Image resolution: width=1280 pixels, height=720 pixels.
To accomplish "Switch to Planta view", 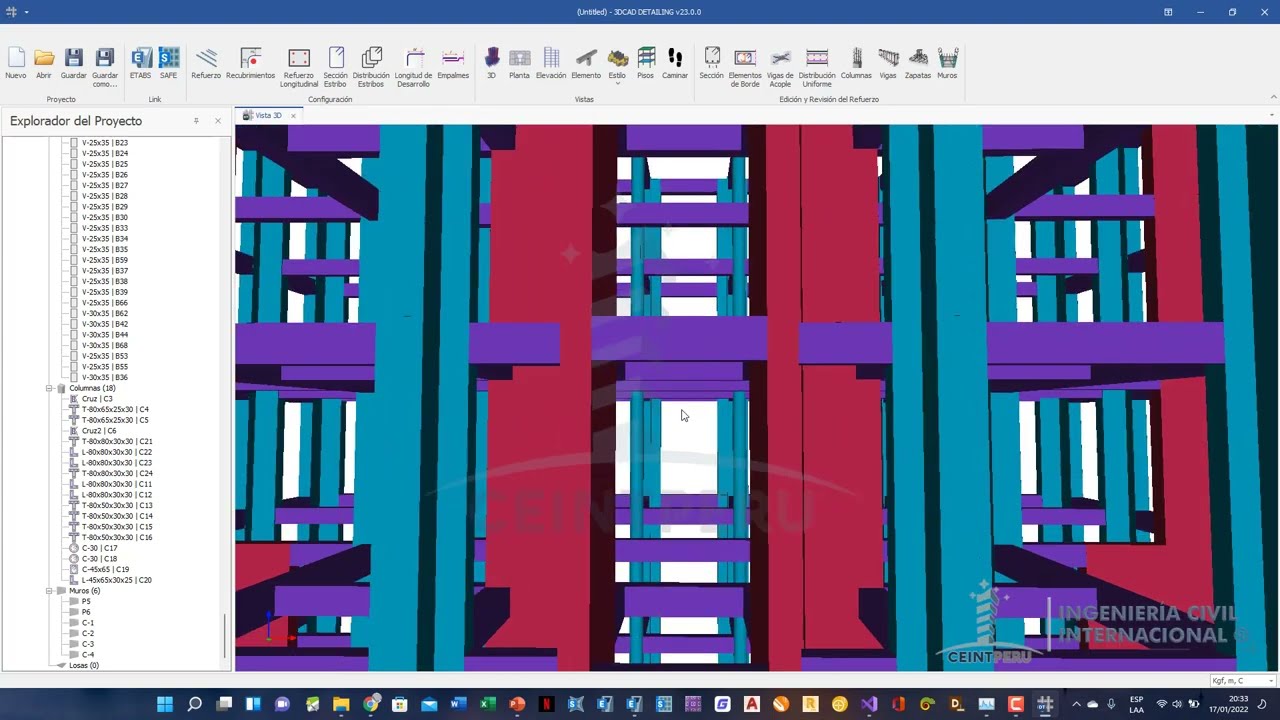I will (x=519, y=64).
